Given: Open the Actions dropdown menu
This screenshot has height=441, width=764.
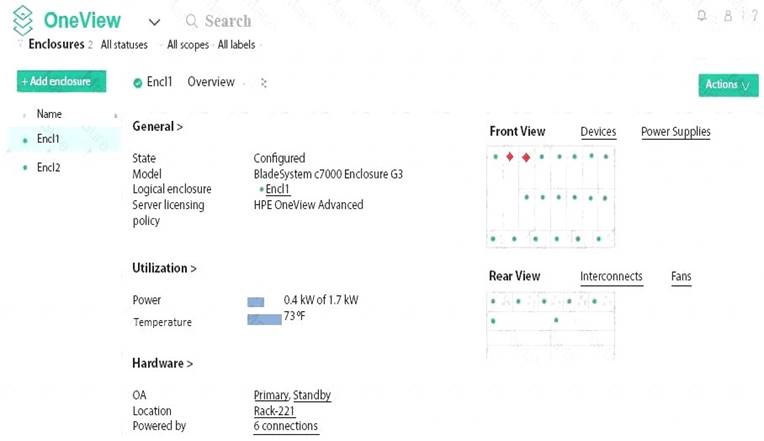Looking at the screenshot, I should [x=728, y=85].
